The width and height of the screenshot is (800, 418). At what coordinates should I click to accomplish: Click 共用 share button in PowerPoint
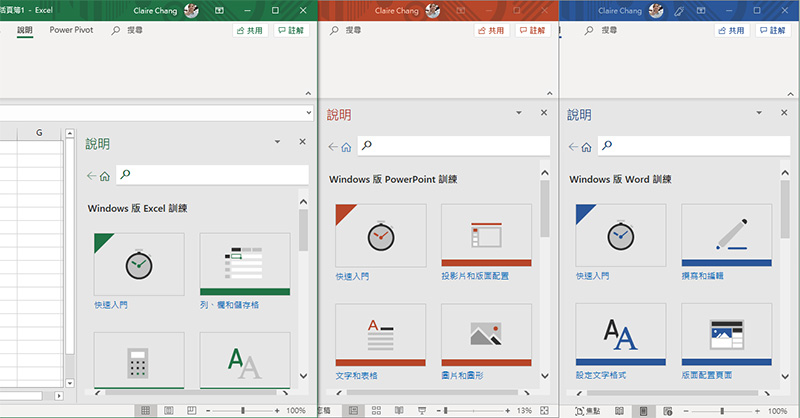point(491,31)
